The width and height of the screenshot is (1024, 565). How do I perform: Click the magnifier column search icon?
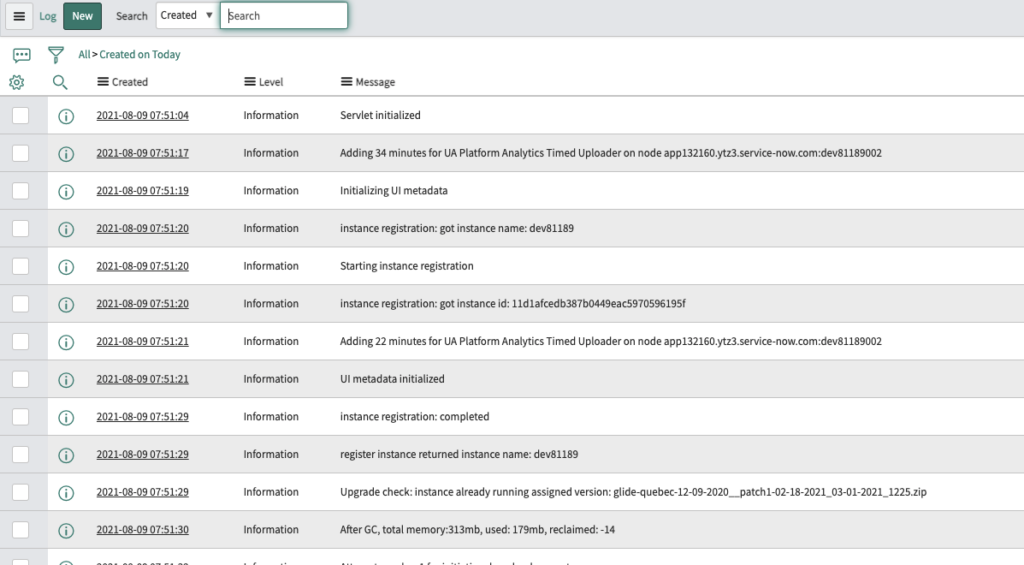point(59,82)
